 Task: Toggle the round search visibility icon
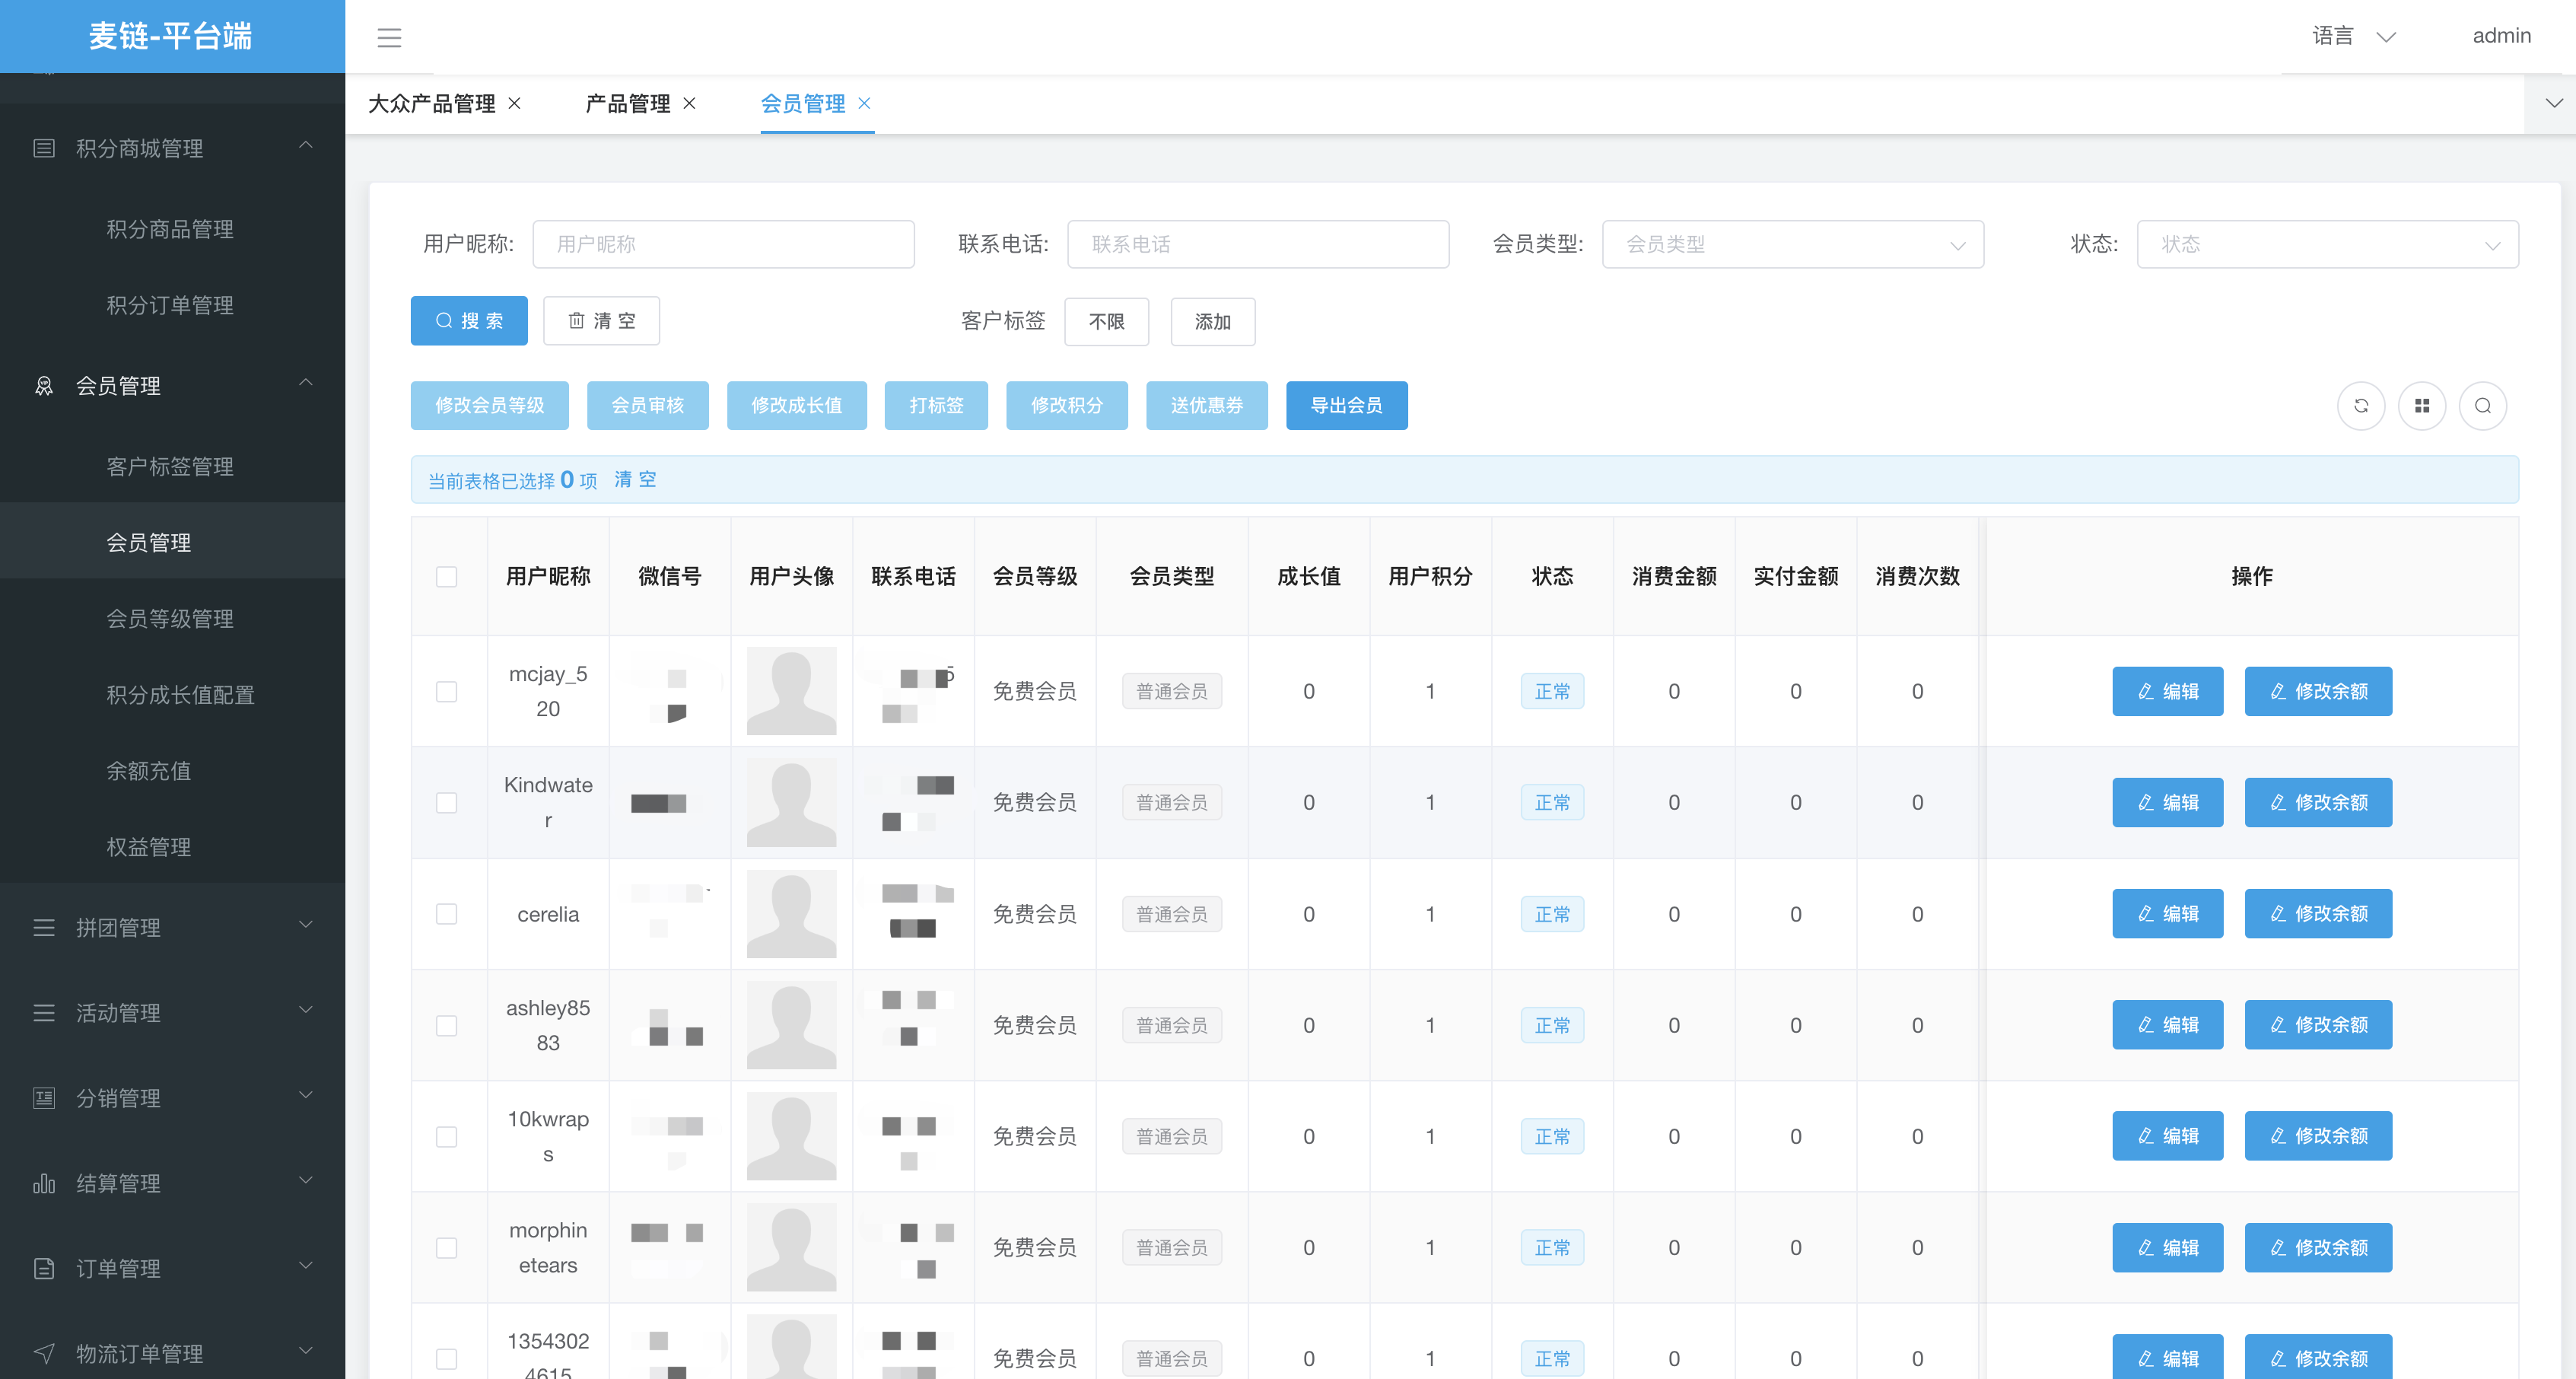click(x=2483, y=406)
